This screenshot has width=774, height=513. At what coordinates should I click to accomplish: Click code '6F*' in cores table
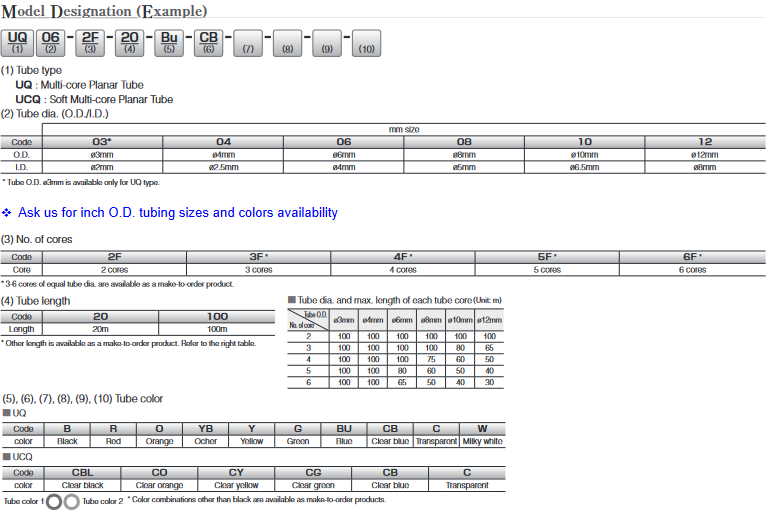click(693, 257)
